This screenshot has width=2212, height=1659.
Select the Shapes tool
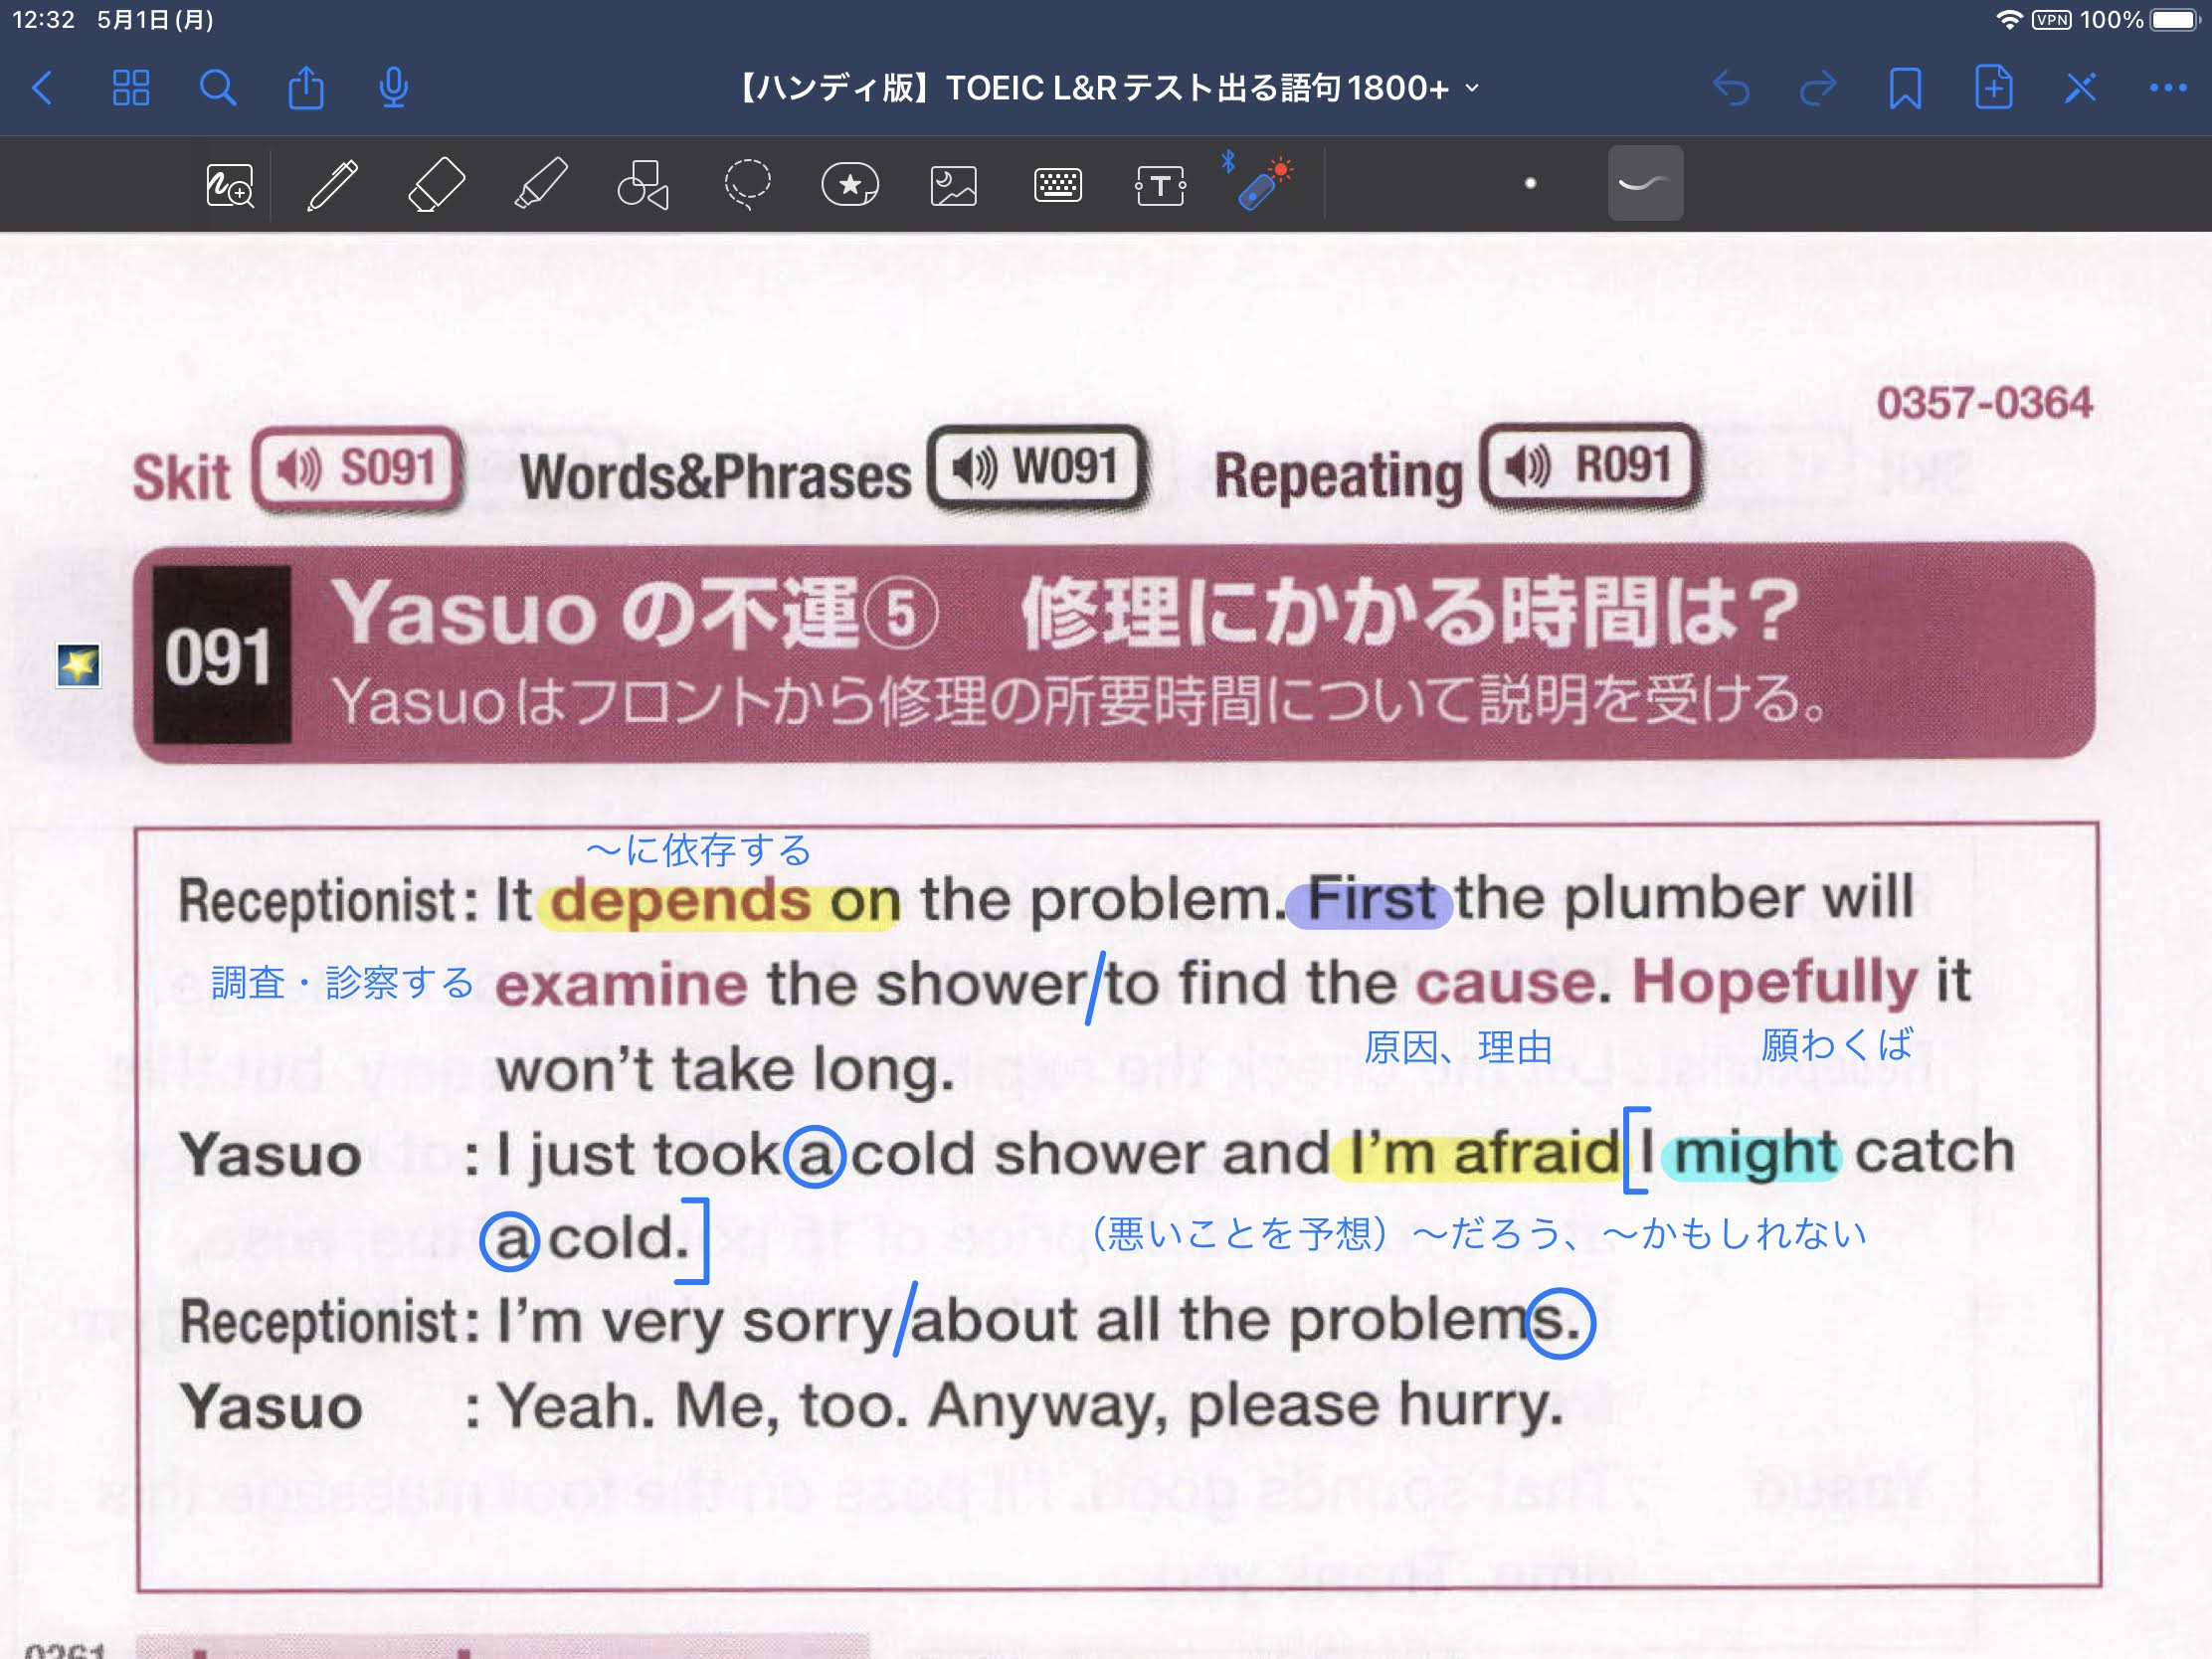[643, 184]
